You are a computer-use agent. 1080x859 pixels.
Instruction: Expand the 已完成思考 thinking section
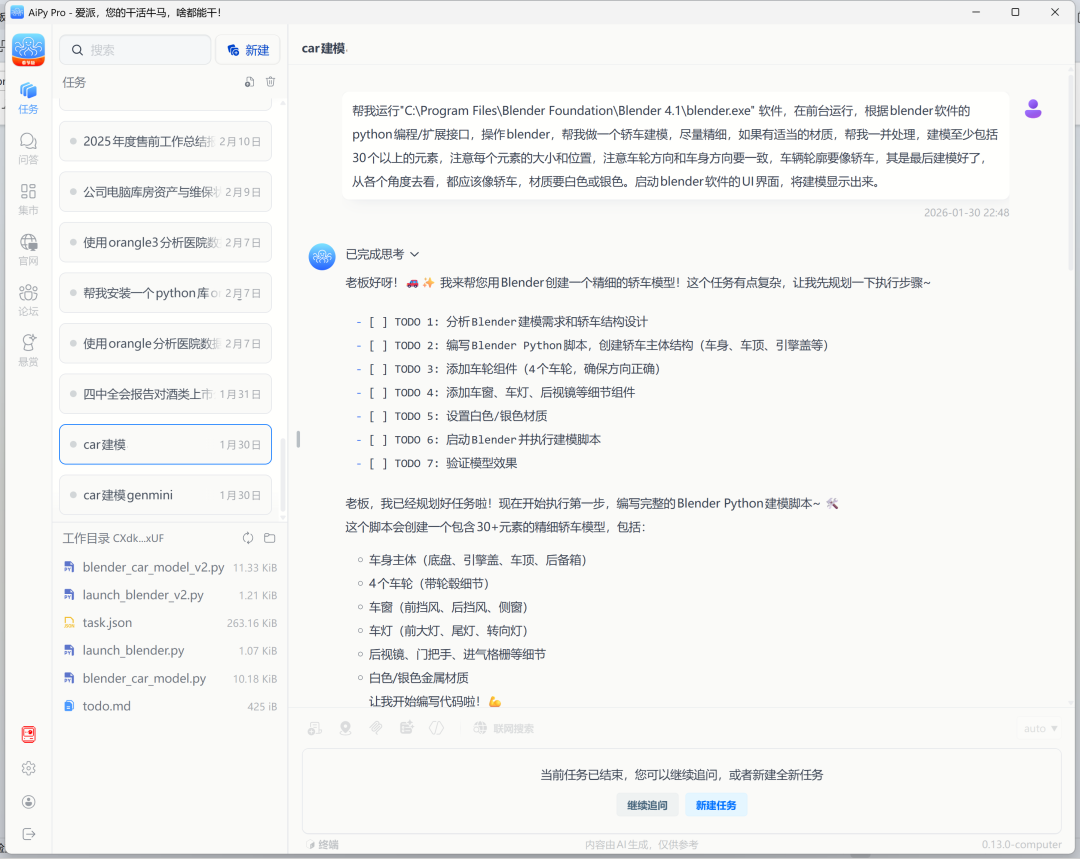pos(382,254)
